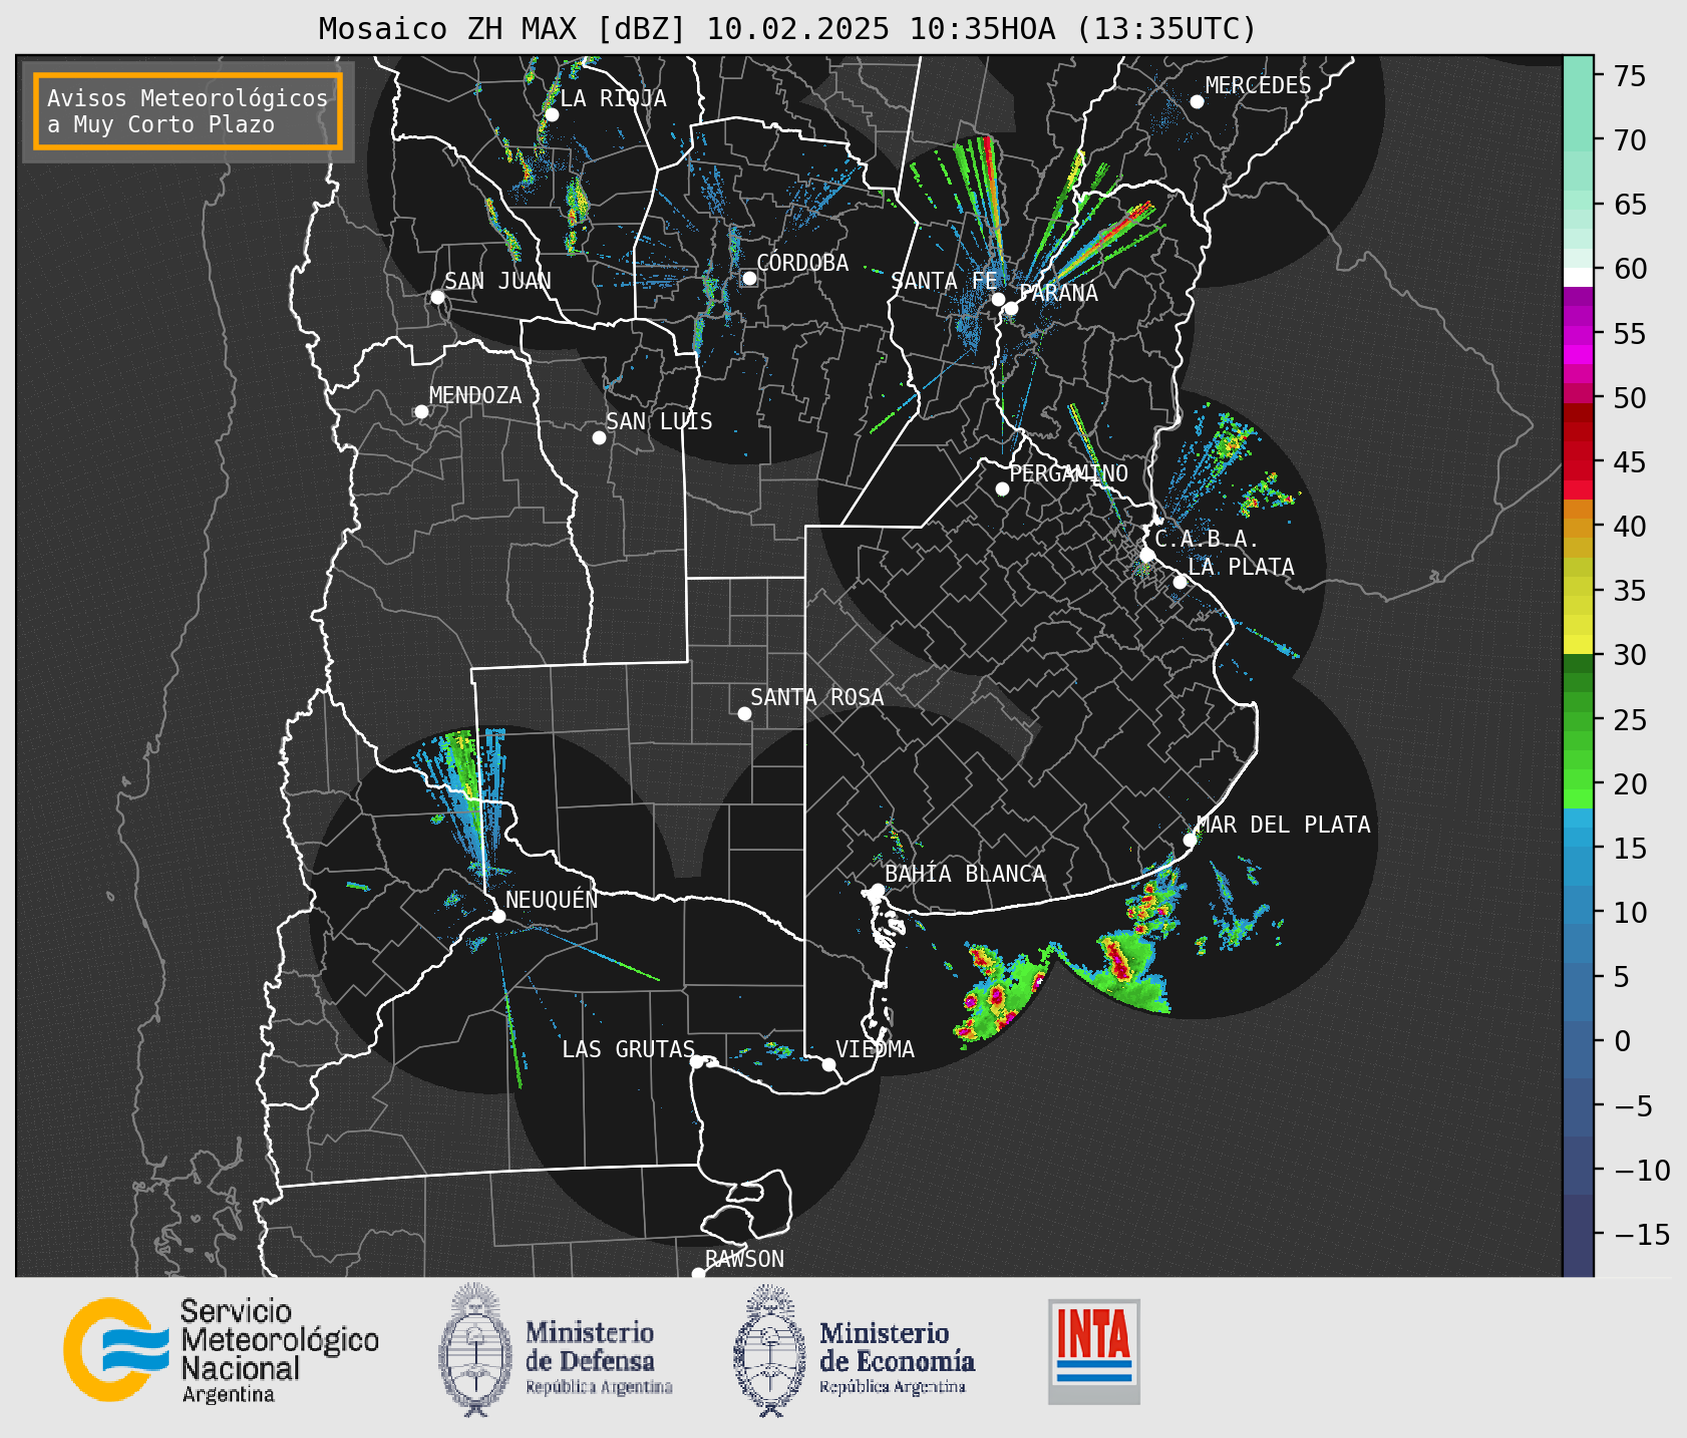Click the Mendoza city marker
Viewport: 1687px width, 1438px height.
coord(421,412)
